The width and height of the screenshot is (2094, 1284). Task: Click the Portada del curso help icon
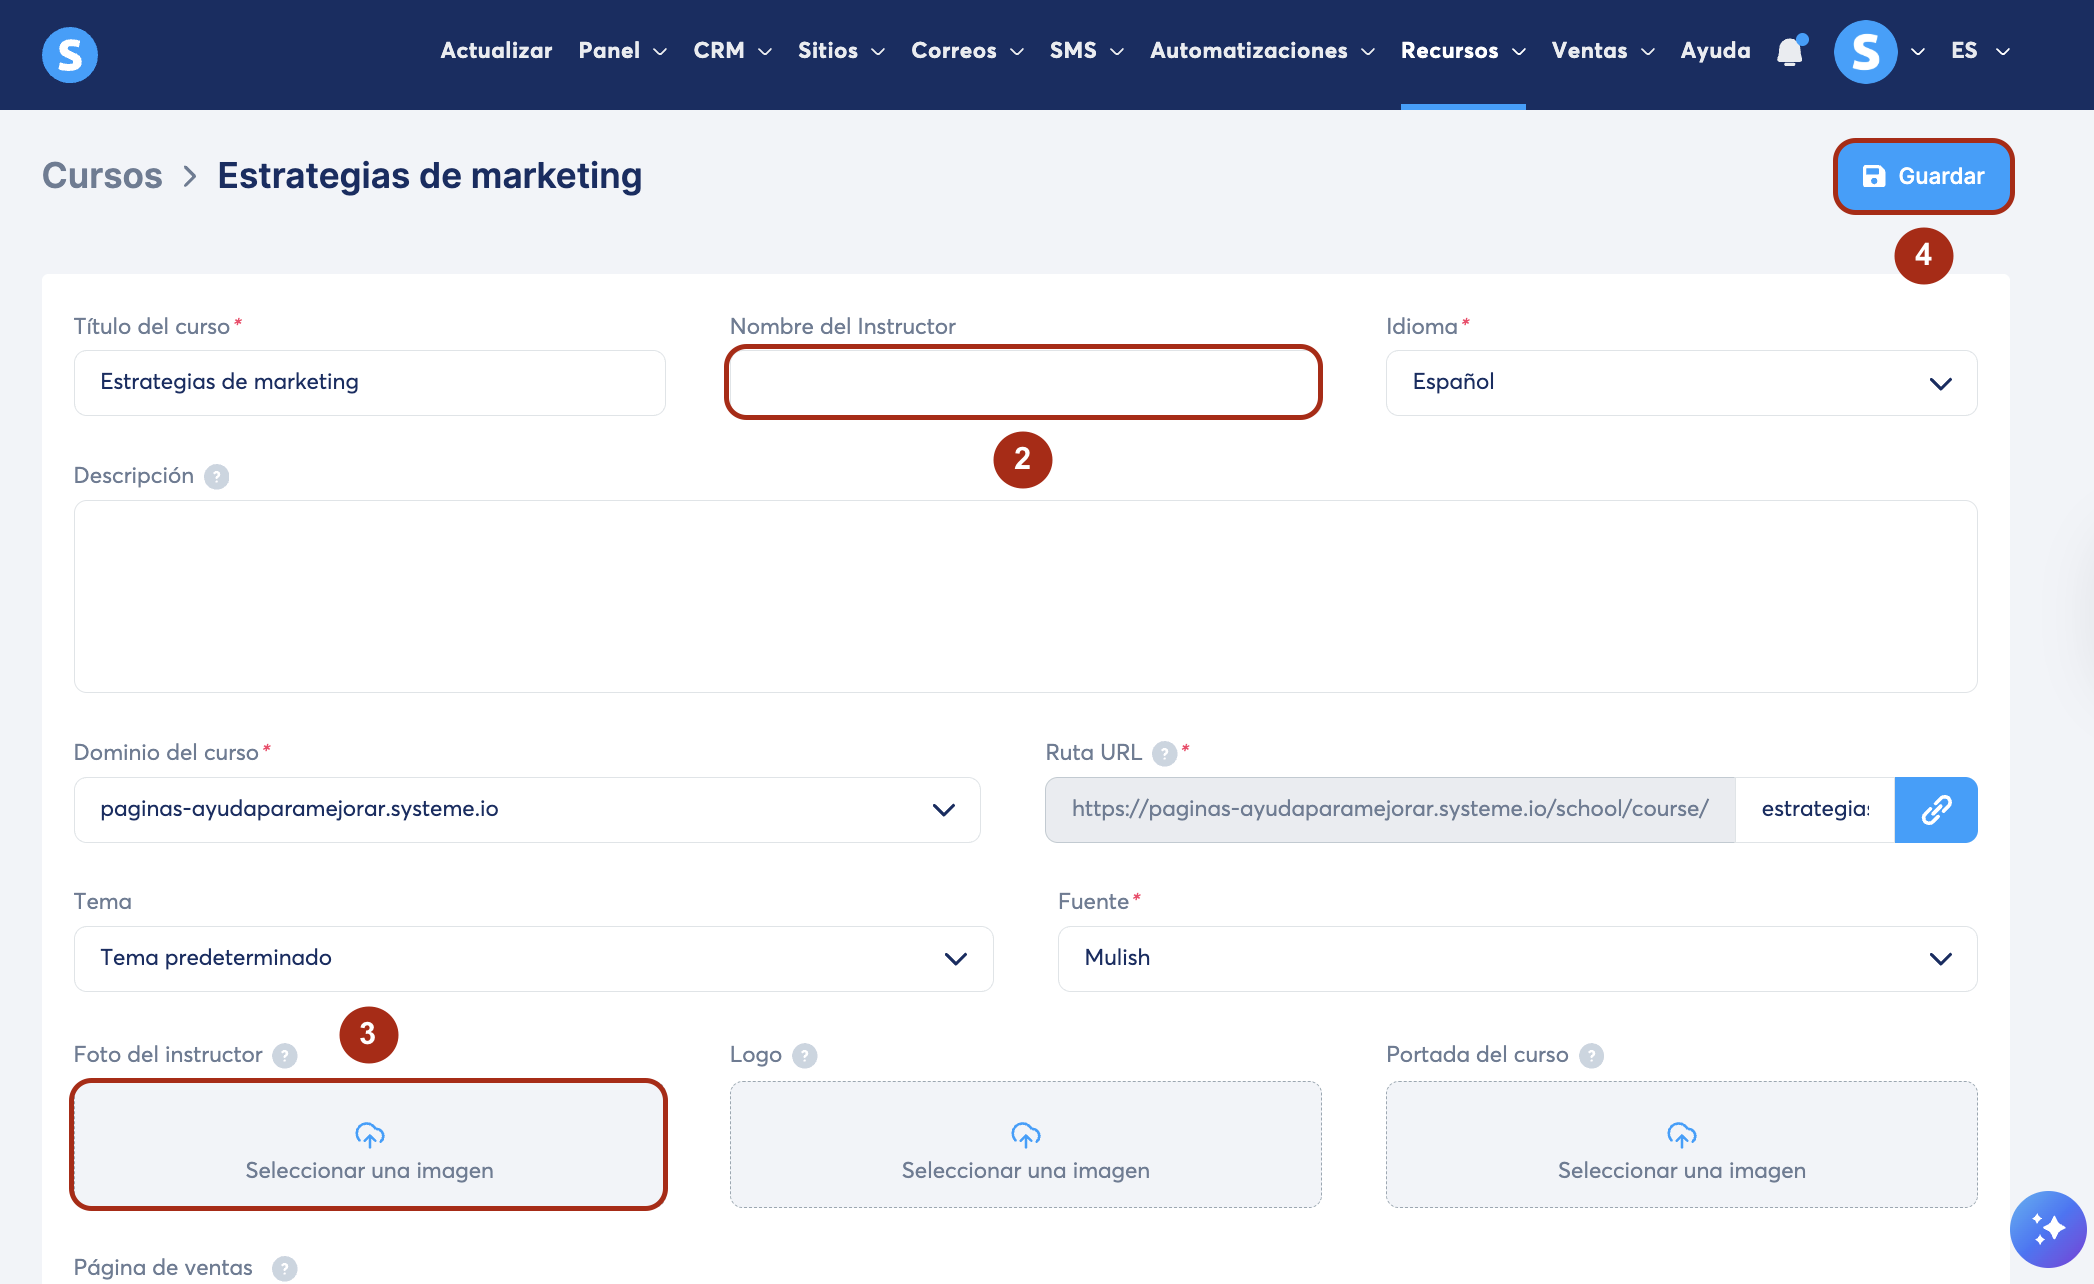tap(1591, 1056)
